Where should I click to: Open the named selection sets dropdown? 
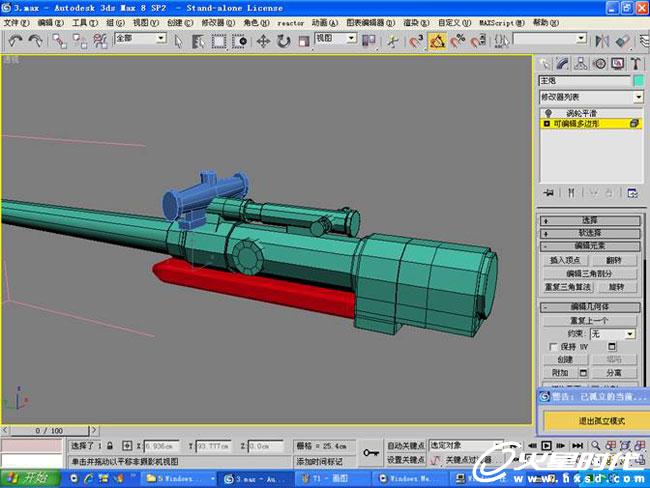coord(550,39)
